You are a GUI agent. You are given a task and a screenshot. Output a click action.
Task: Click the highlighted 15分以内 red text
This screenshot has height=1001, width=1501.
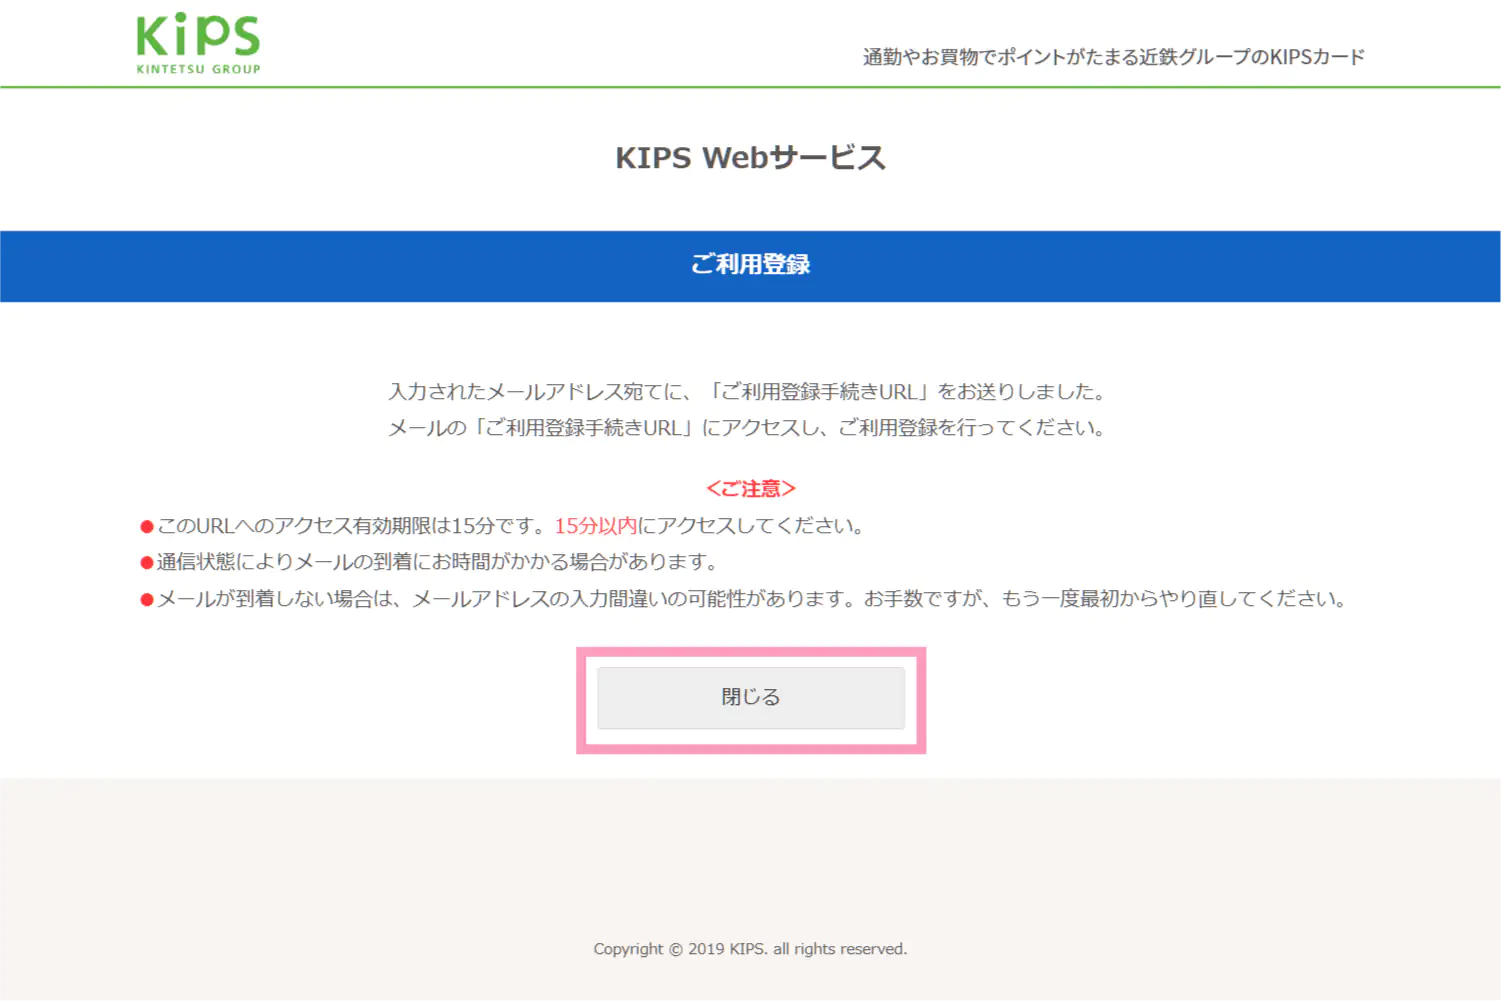(595, 525)
